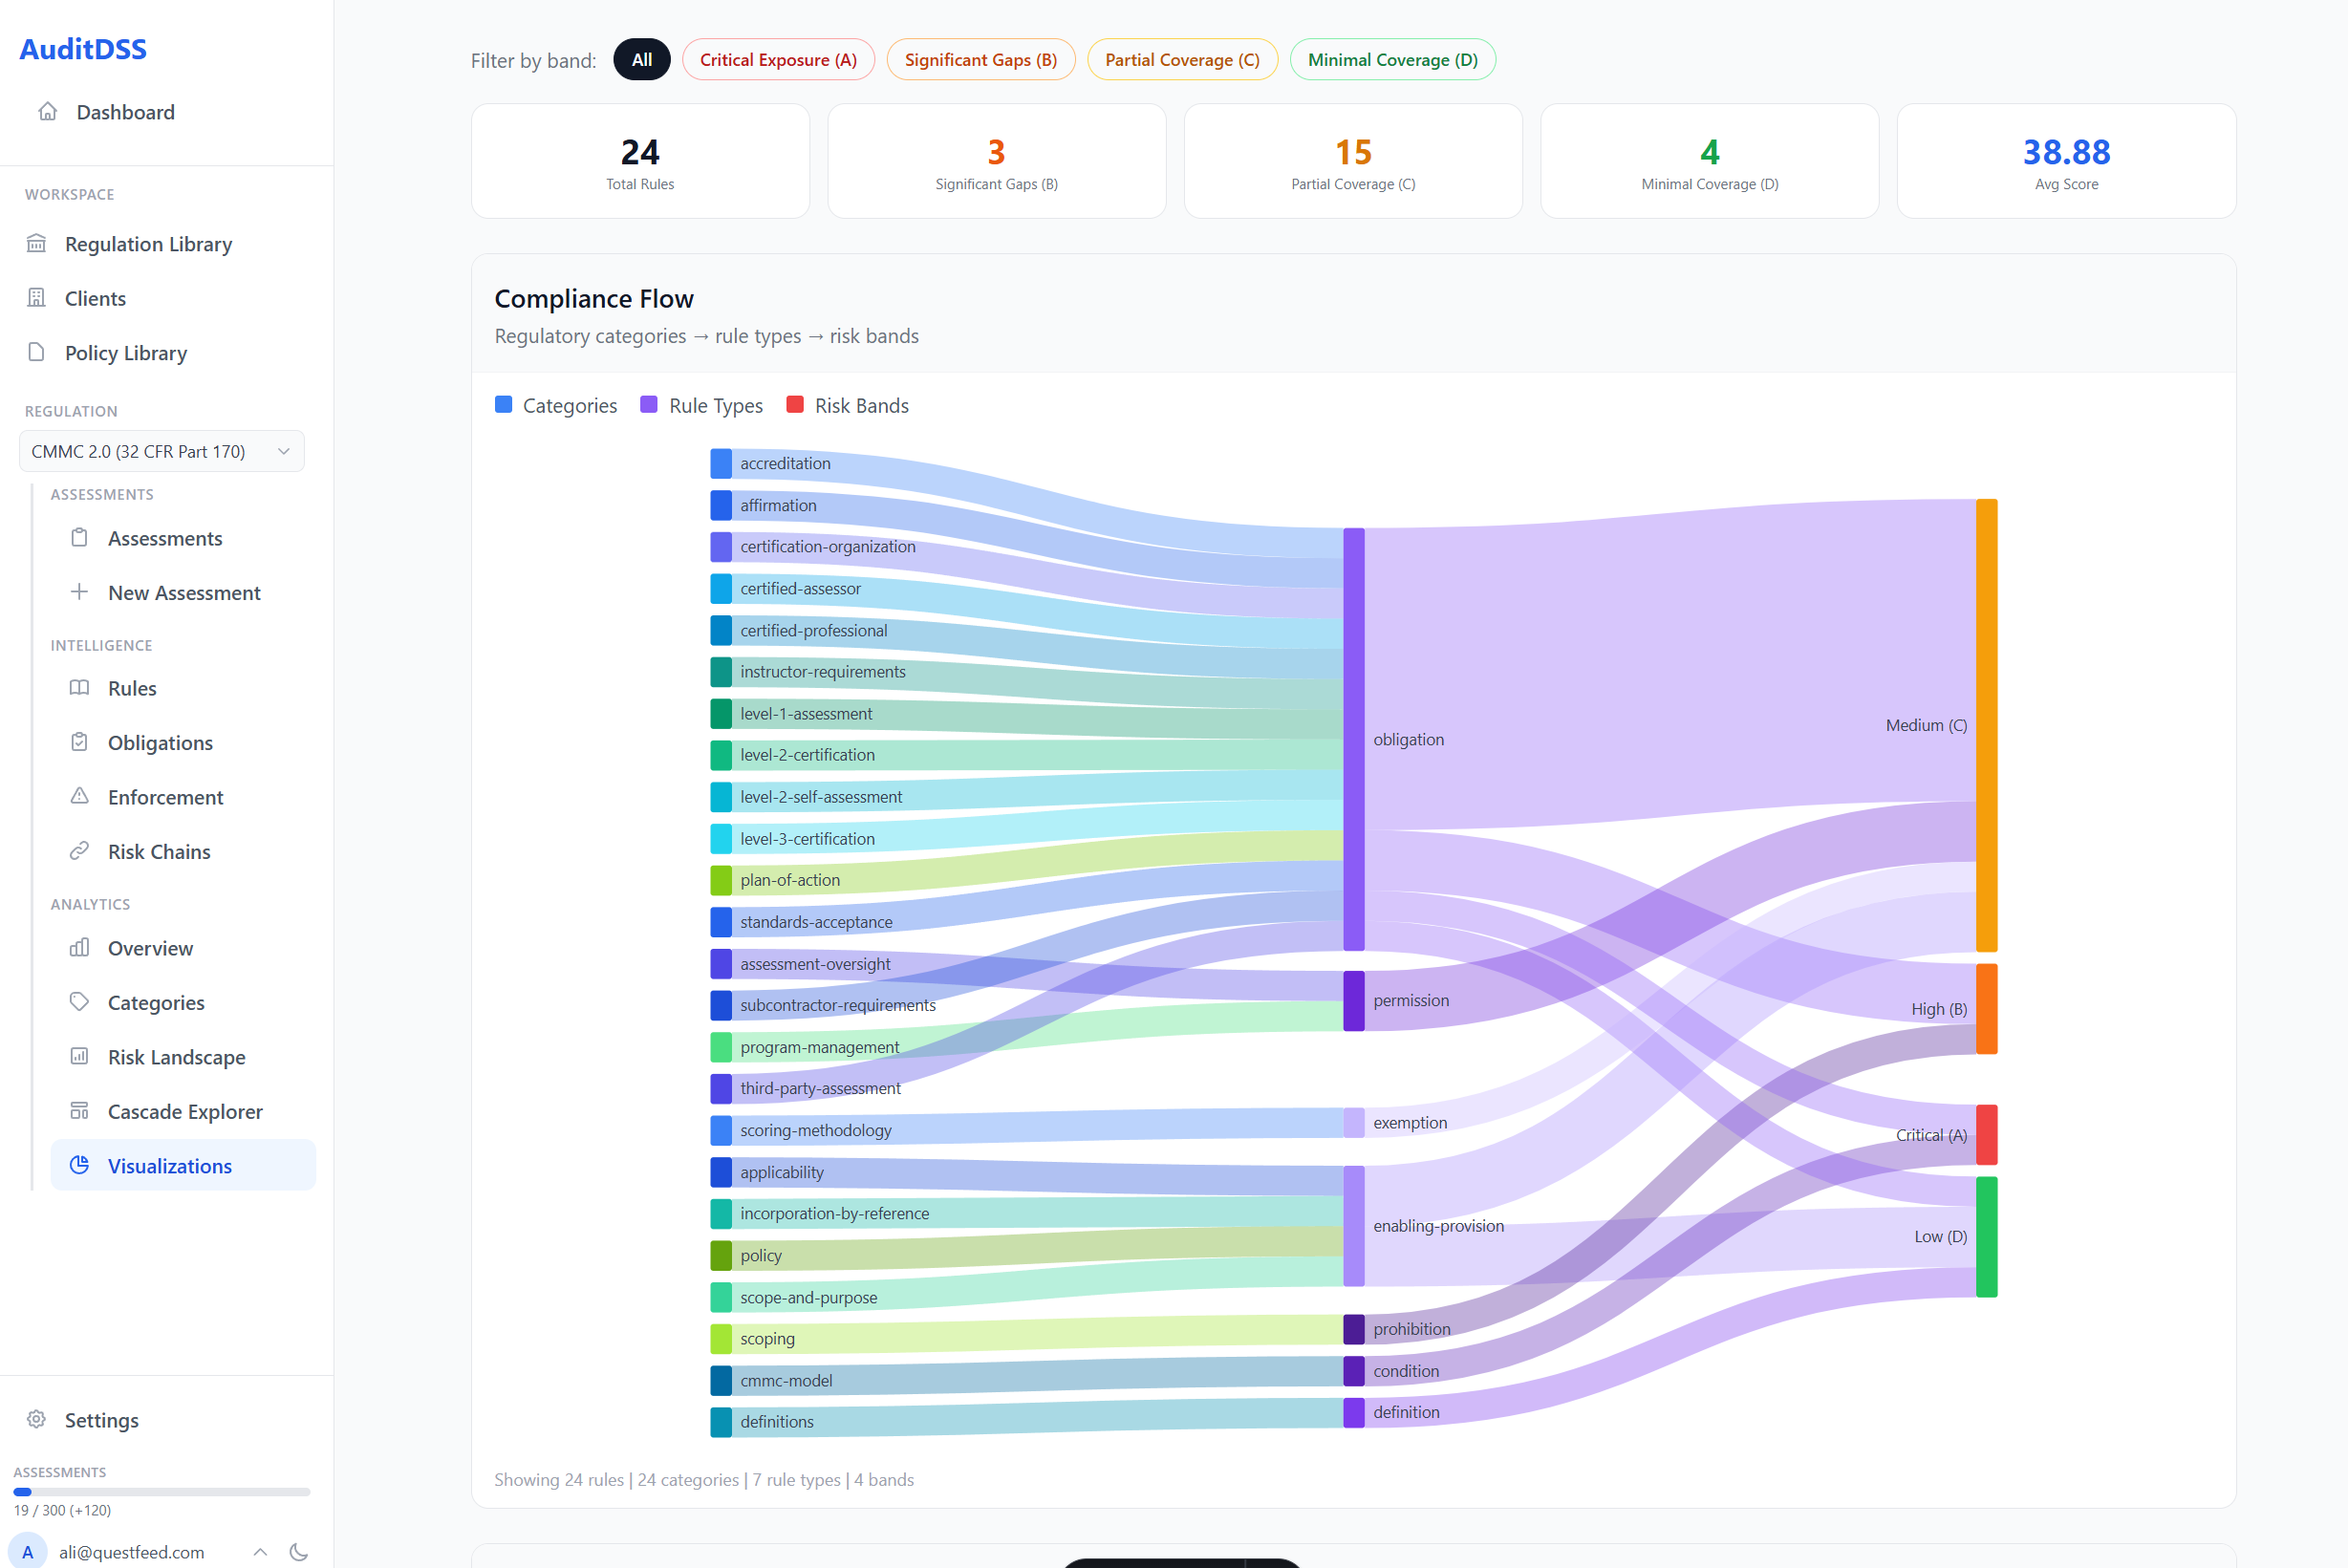Image resolution: width=2348 pixels, height=1568 pixels.
Task: Go to the Dashboard
Action: coord(125,111)
